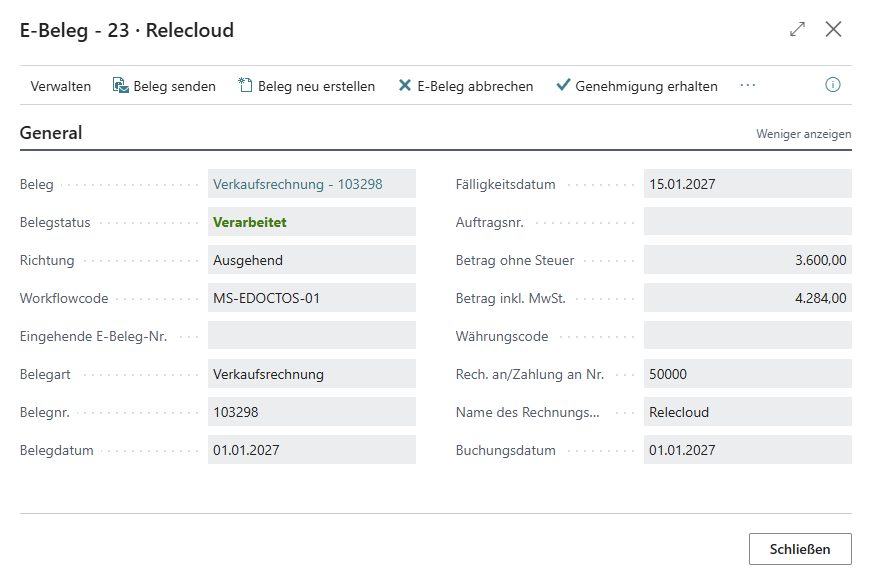The height and width of the screenshot is (584, 870).
Task: Click the Schließen button
Action: 800,549
